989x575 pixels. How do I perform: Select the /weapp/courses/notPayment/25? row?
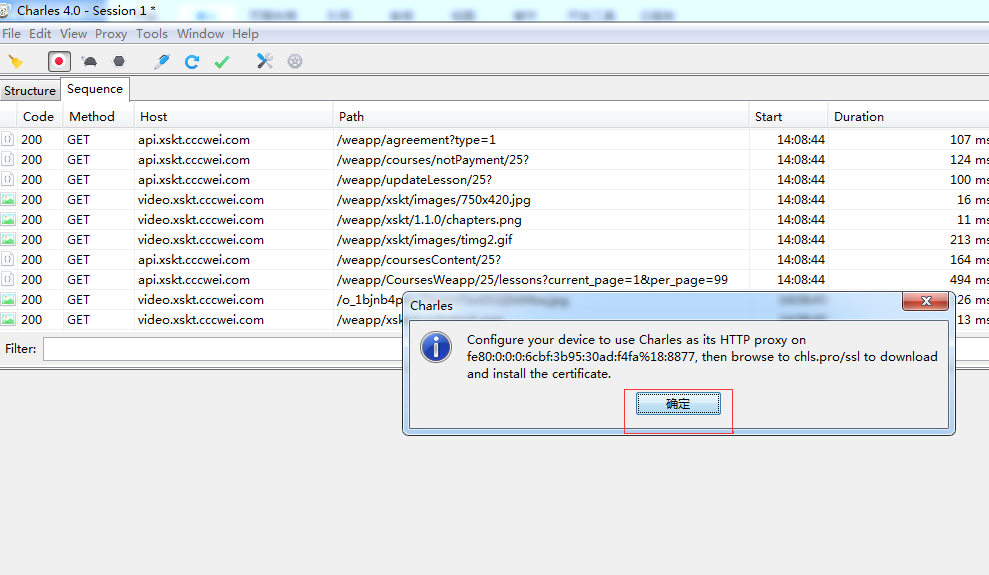point(494,160)
